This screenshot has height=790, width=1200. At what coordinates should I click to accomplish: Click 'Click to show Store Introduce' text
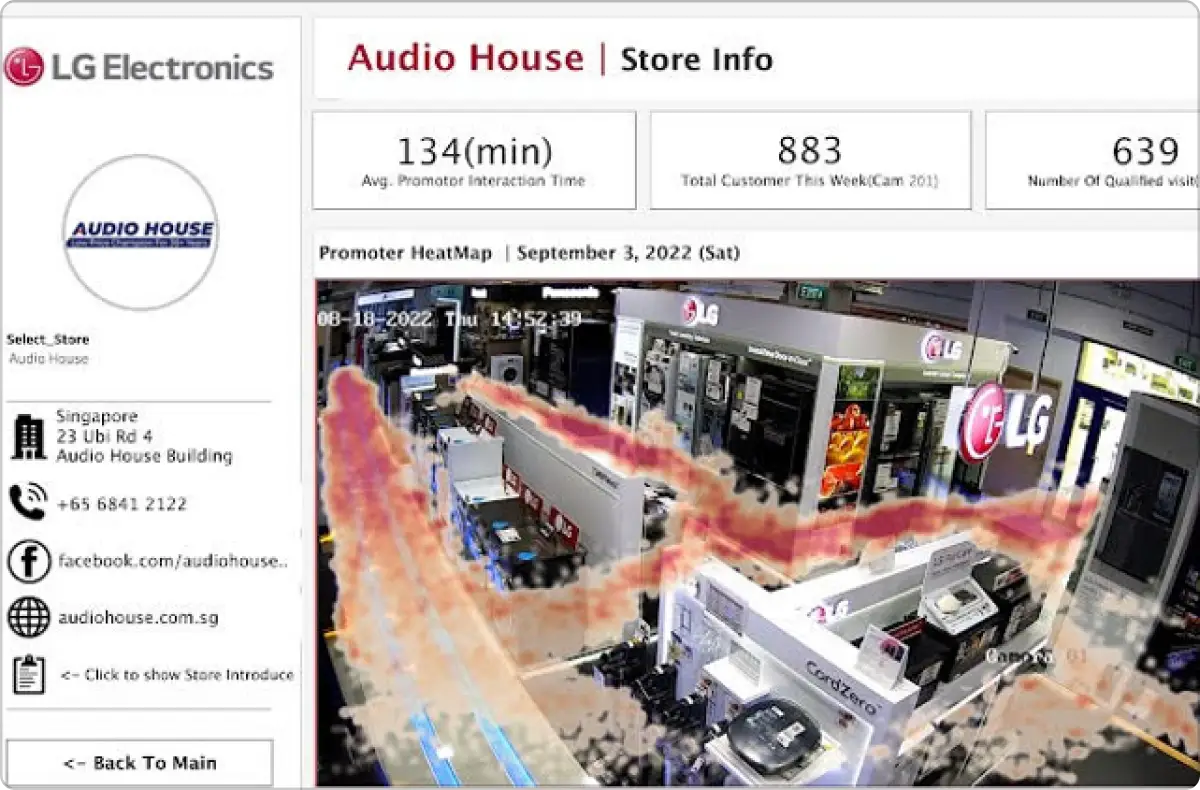pos(177,675)
